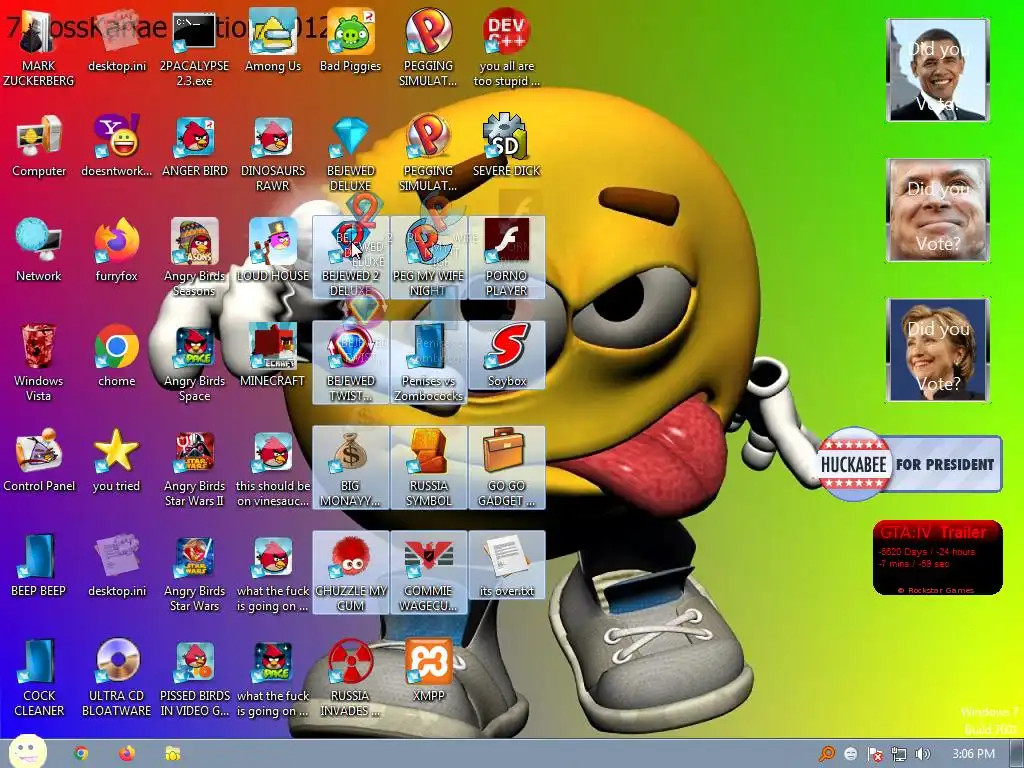This screenshot has width=1024, height=768.
Task: Select the RUSSIA SYMBOL icon
Action: click(428, 468)
